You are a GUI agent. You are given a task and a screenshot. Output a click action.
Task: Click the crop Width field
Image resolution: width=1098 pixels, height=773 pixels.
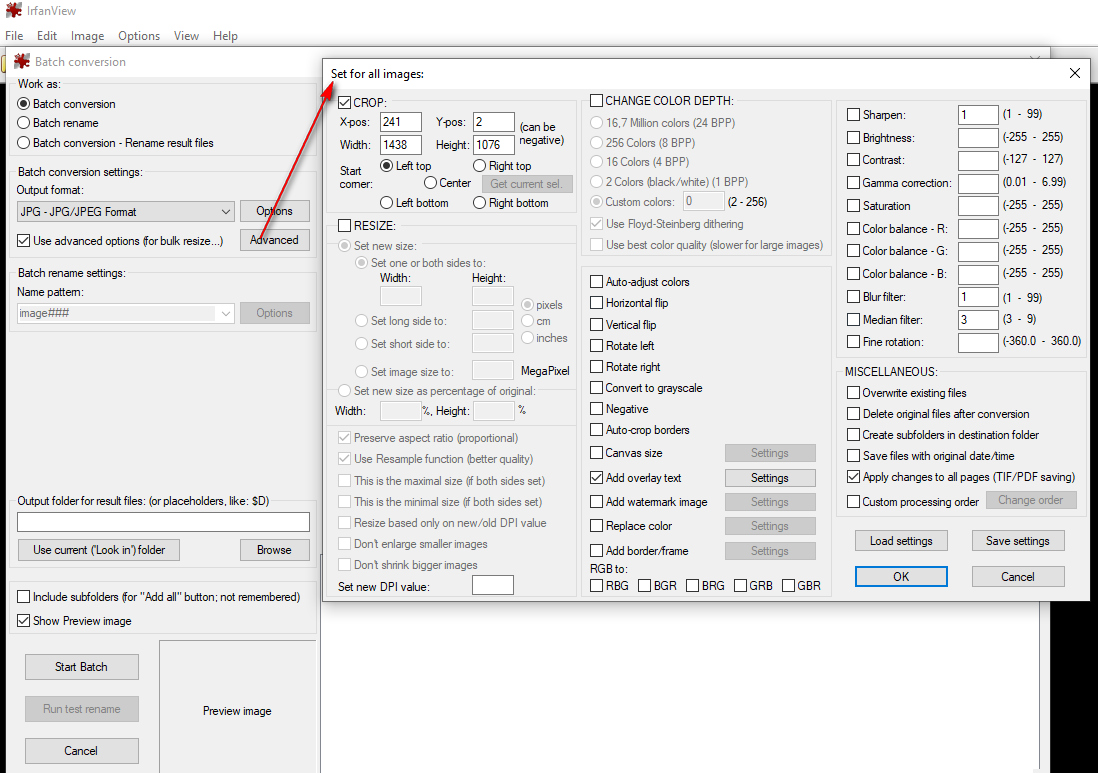click(x=401, y=145)
